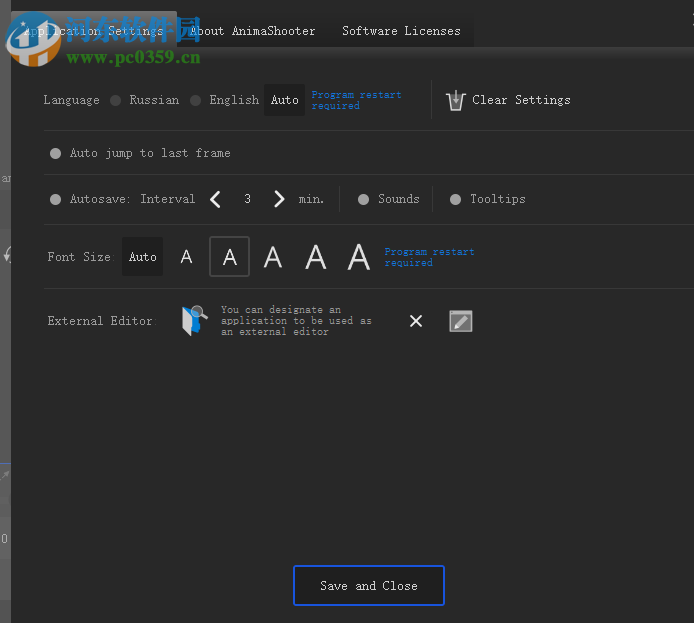The width and height of the screenshot is (694, 623).
Task: Decrease autosave interval with left arrow
Action: (216, 199)
